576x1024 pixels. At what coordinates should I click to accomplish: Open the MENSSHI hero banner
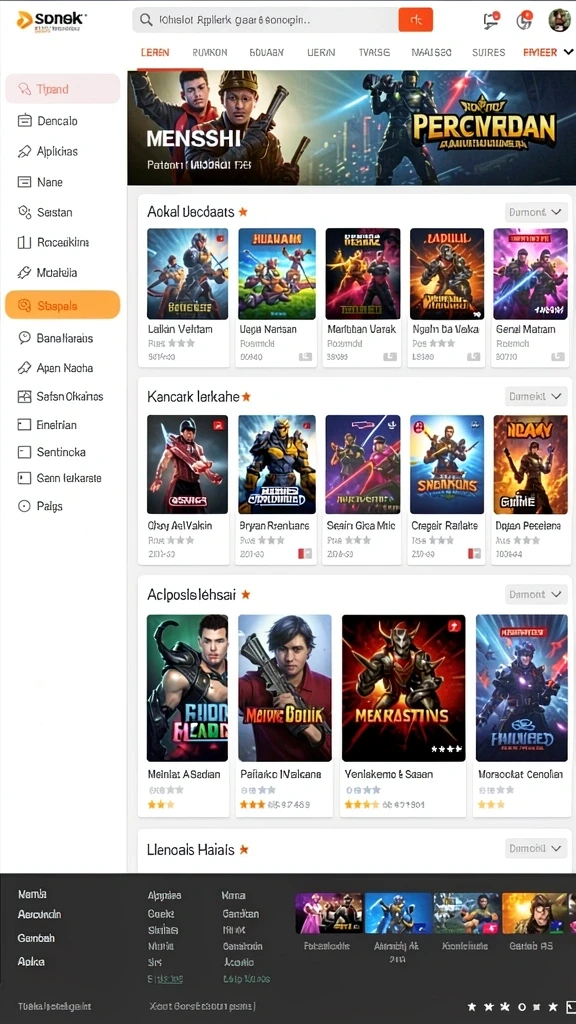(352, 127)
